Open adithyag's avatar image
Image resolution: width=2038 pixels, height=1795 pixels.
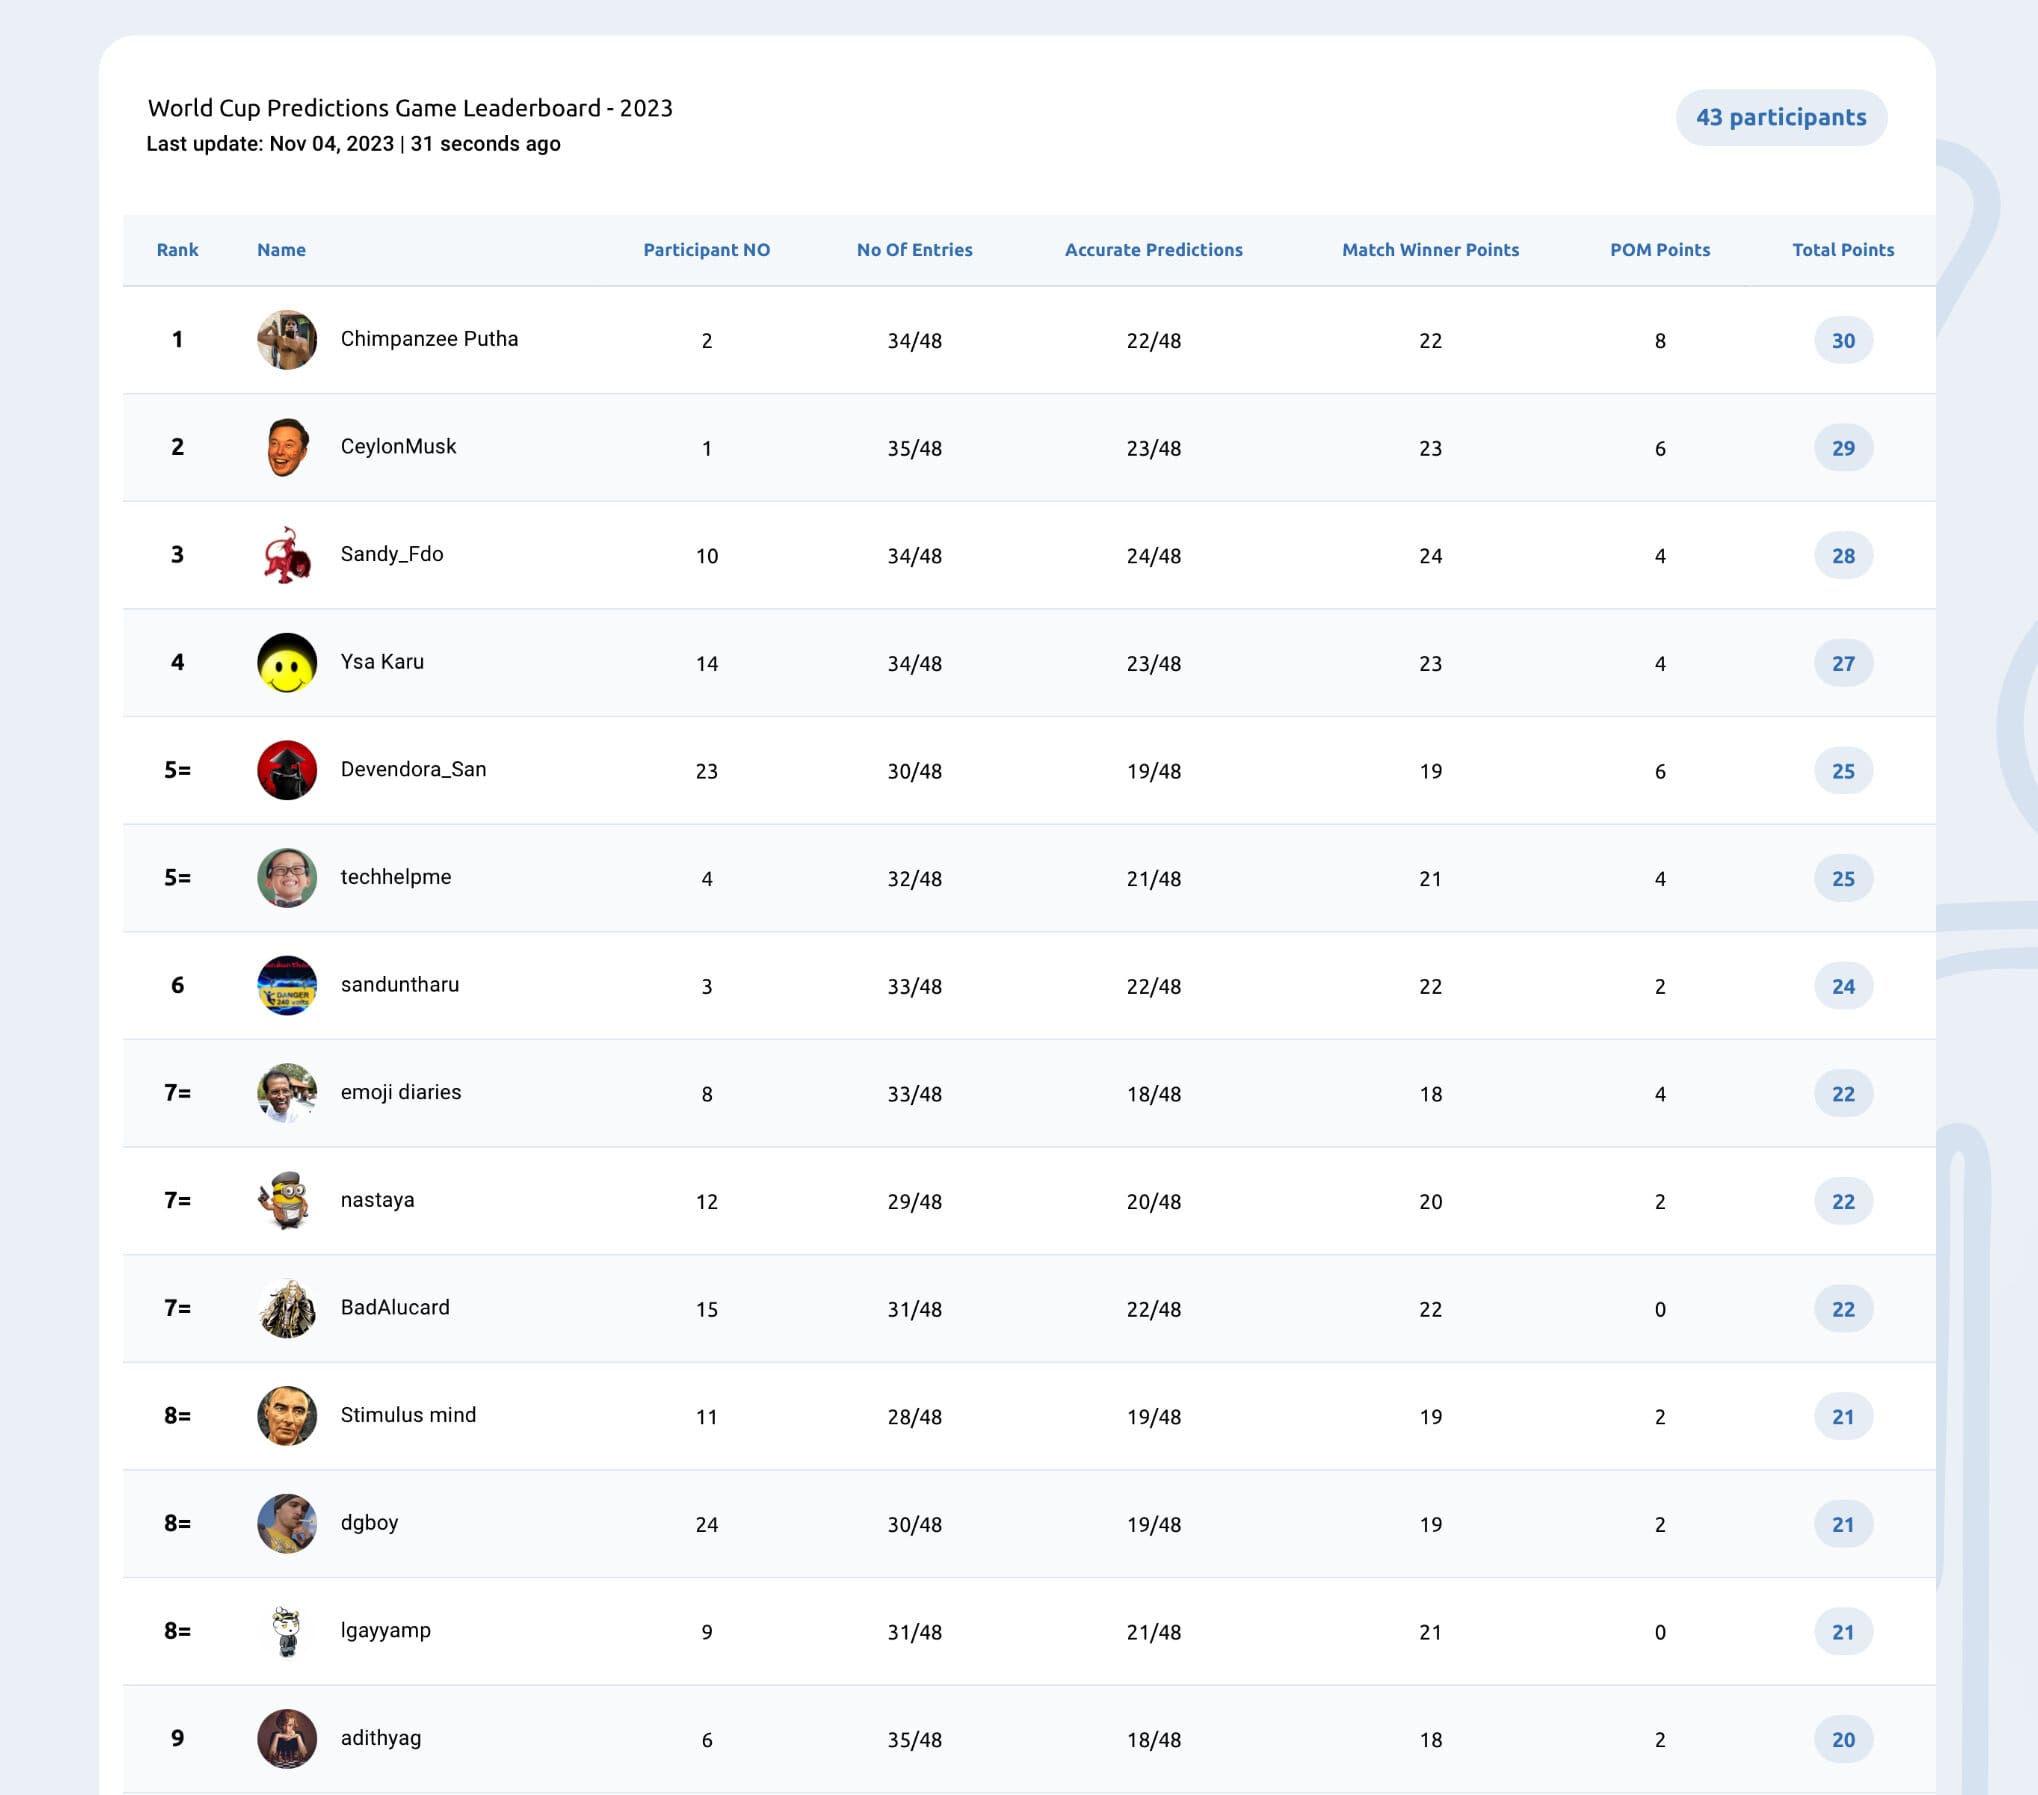coord(287,1739)
